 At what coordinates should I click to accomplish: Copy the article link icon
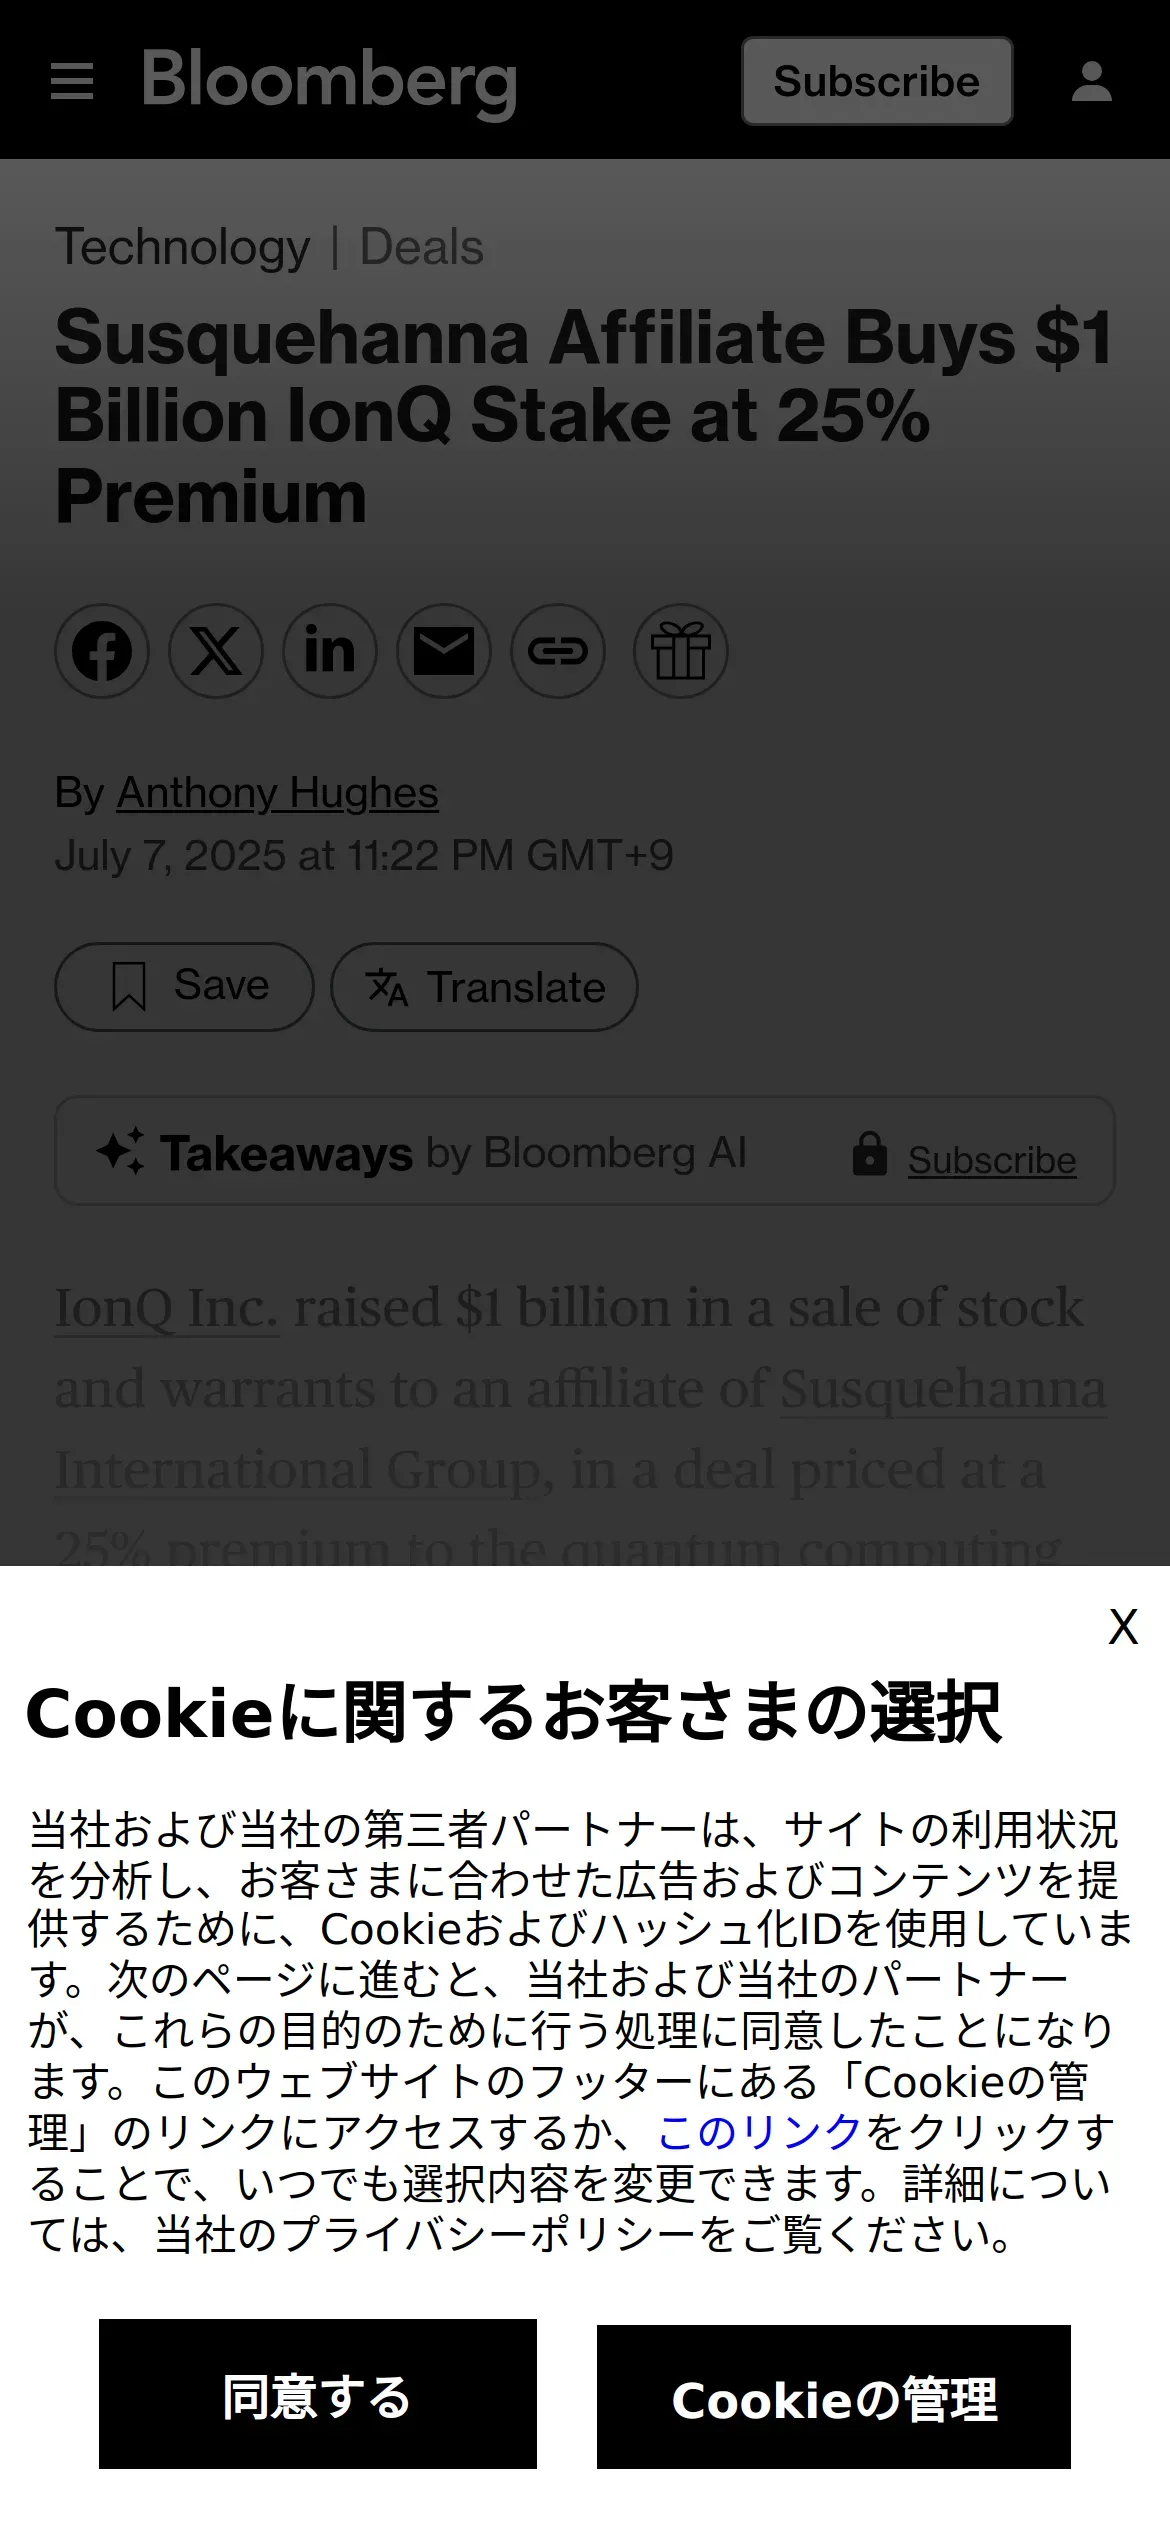[x=558, y=651]
